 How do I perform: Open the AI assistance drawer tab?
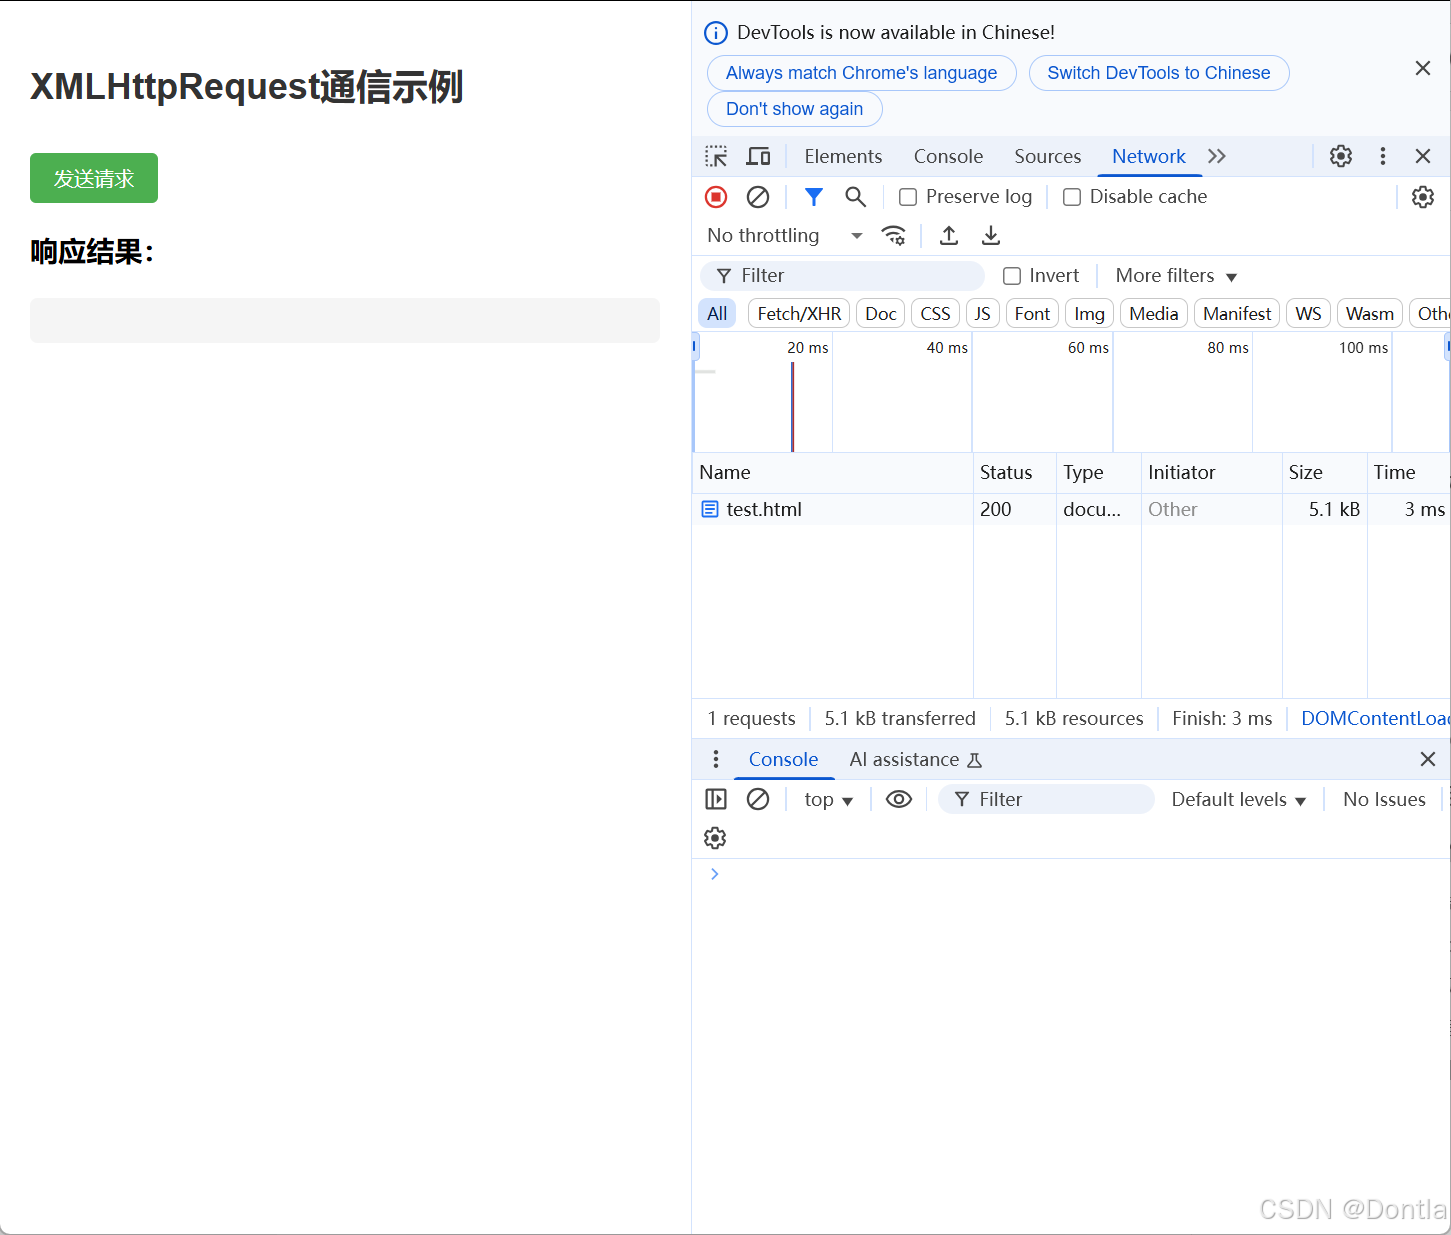tap(915, 759)
